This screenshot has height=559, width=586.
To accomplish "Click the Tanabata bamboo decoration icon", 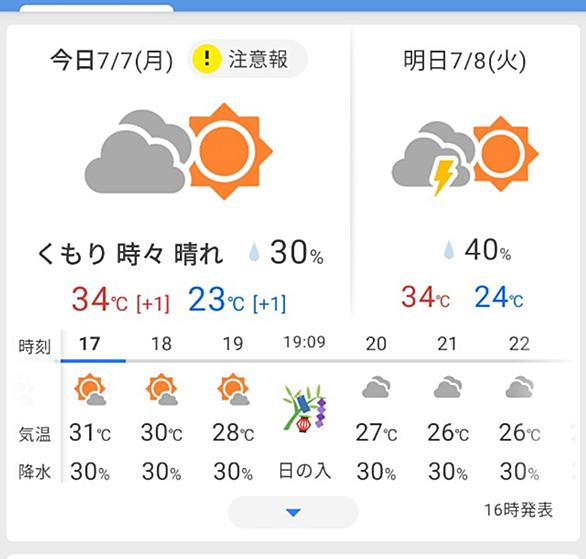I will [305, 408].
